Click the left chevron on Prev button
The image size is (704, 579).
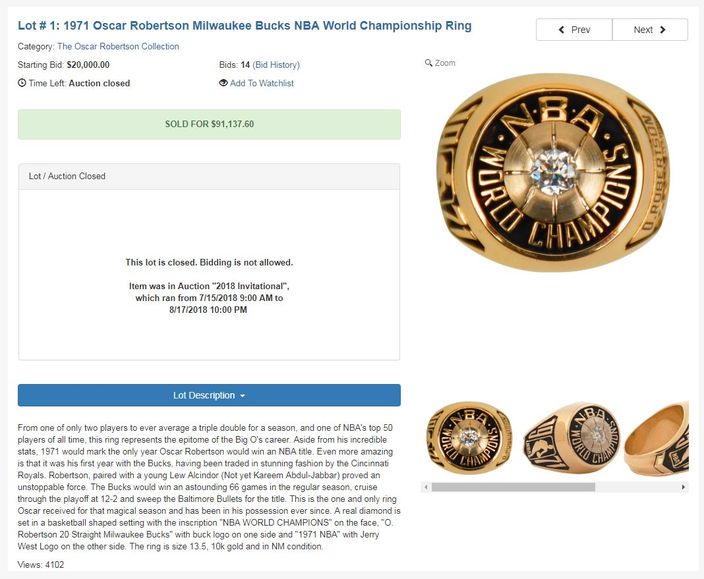pos(562,30)
